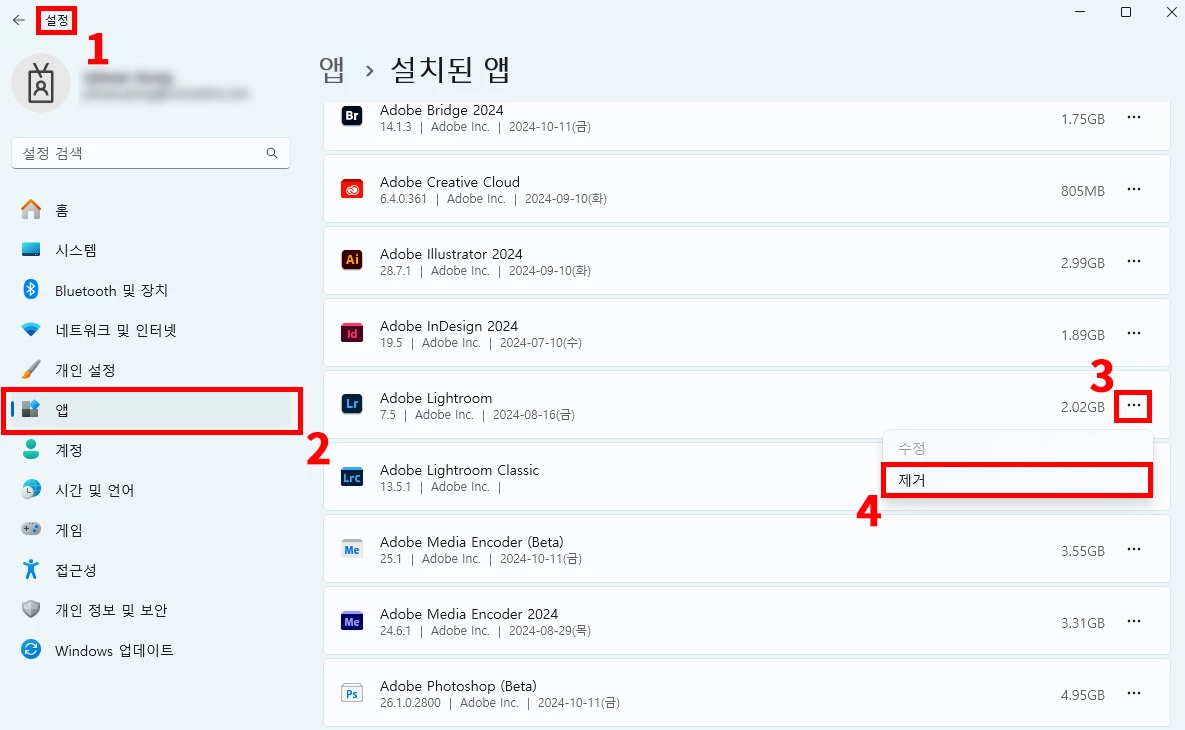Open more options for Adobe InDesign 2024
1185x730 pixels.
tap(1134, 333)
